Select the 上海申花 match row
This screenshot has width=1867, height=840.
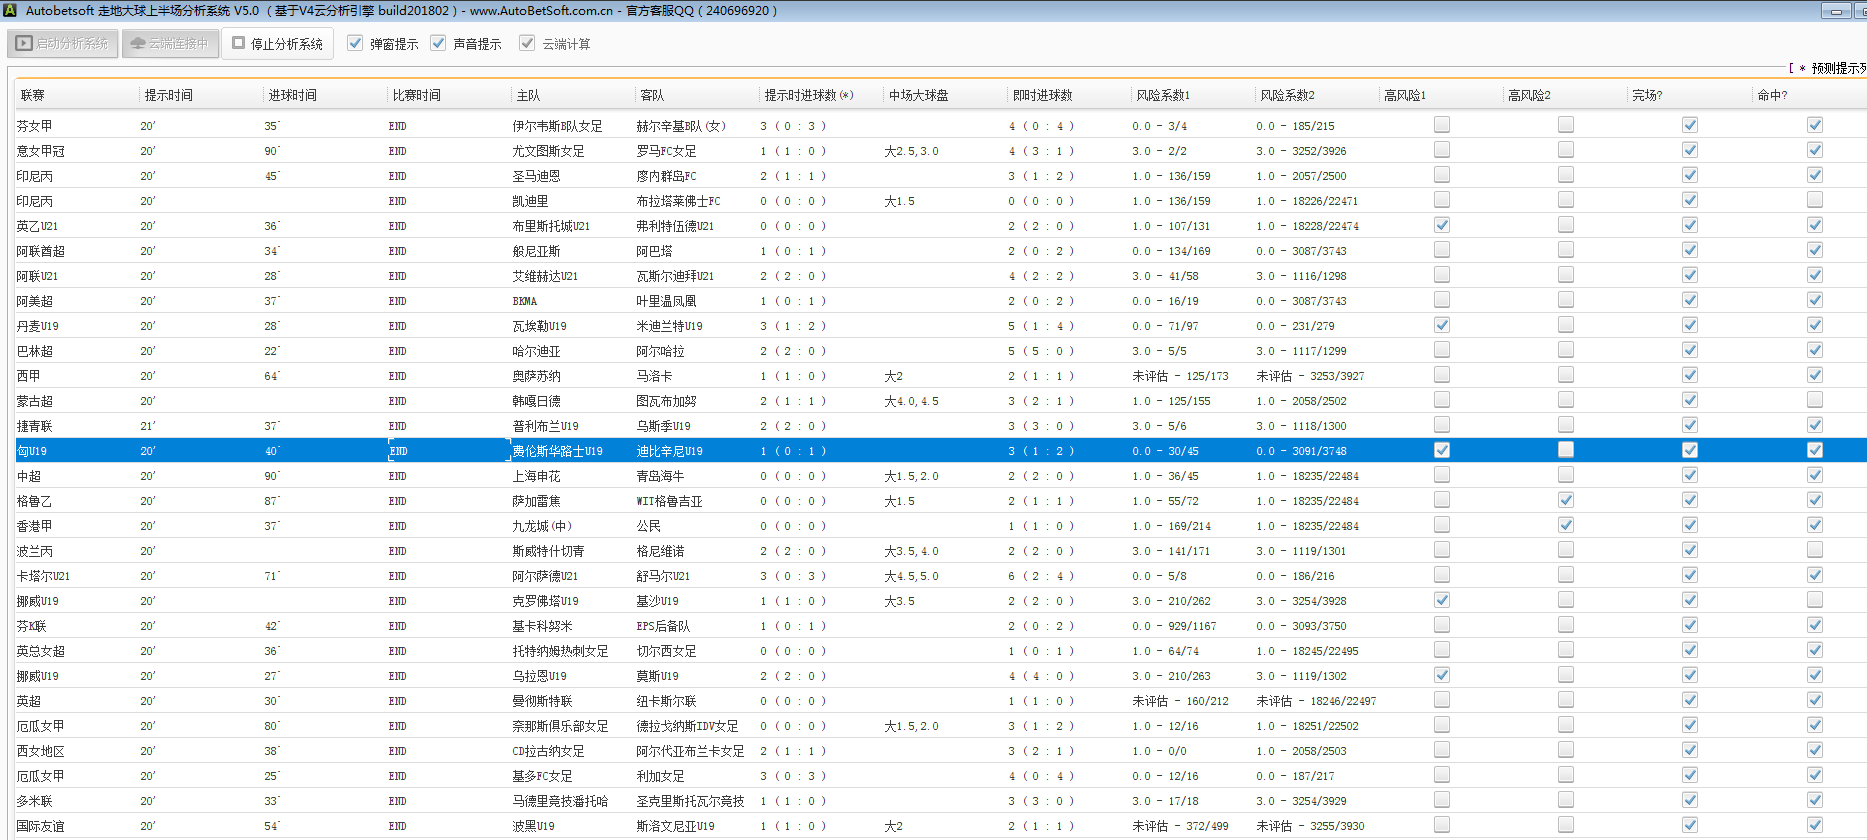537,476
